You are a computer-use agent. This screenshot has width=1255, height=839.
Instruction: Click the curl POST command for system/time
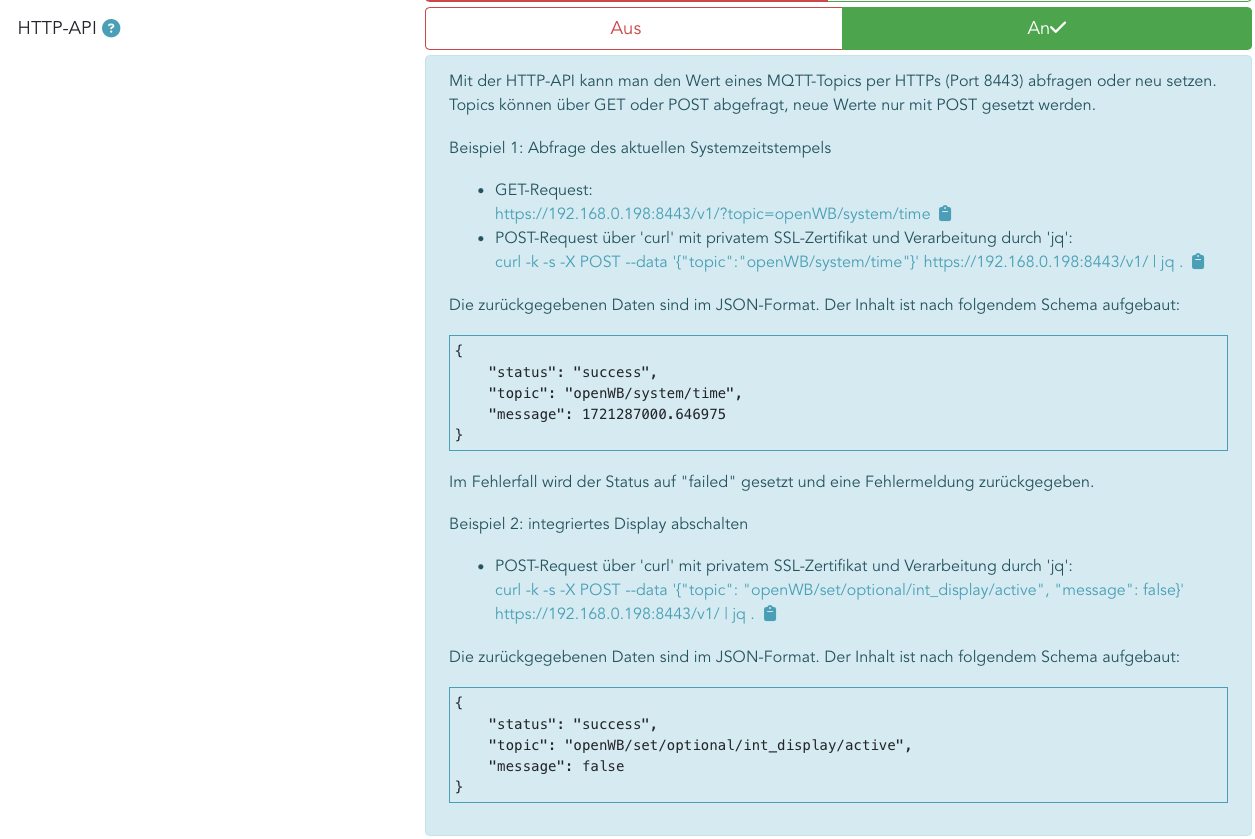(838, 261)
